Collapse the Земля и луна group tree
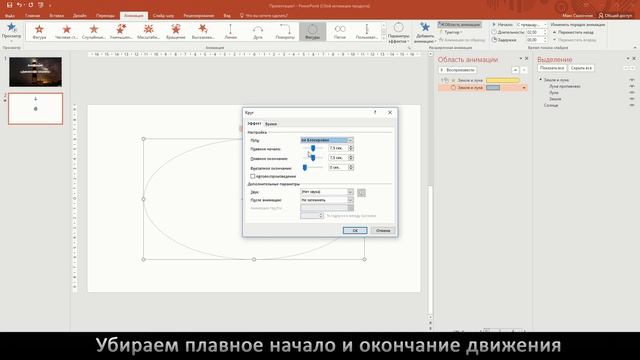640x360 pixels. [x=541, y=80]
